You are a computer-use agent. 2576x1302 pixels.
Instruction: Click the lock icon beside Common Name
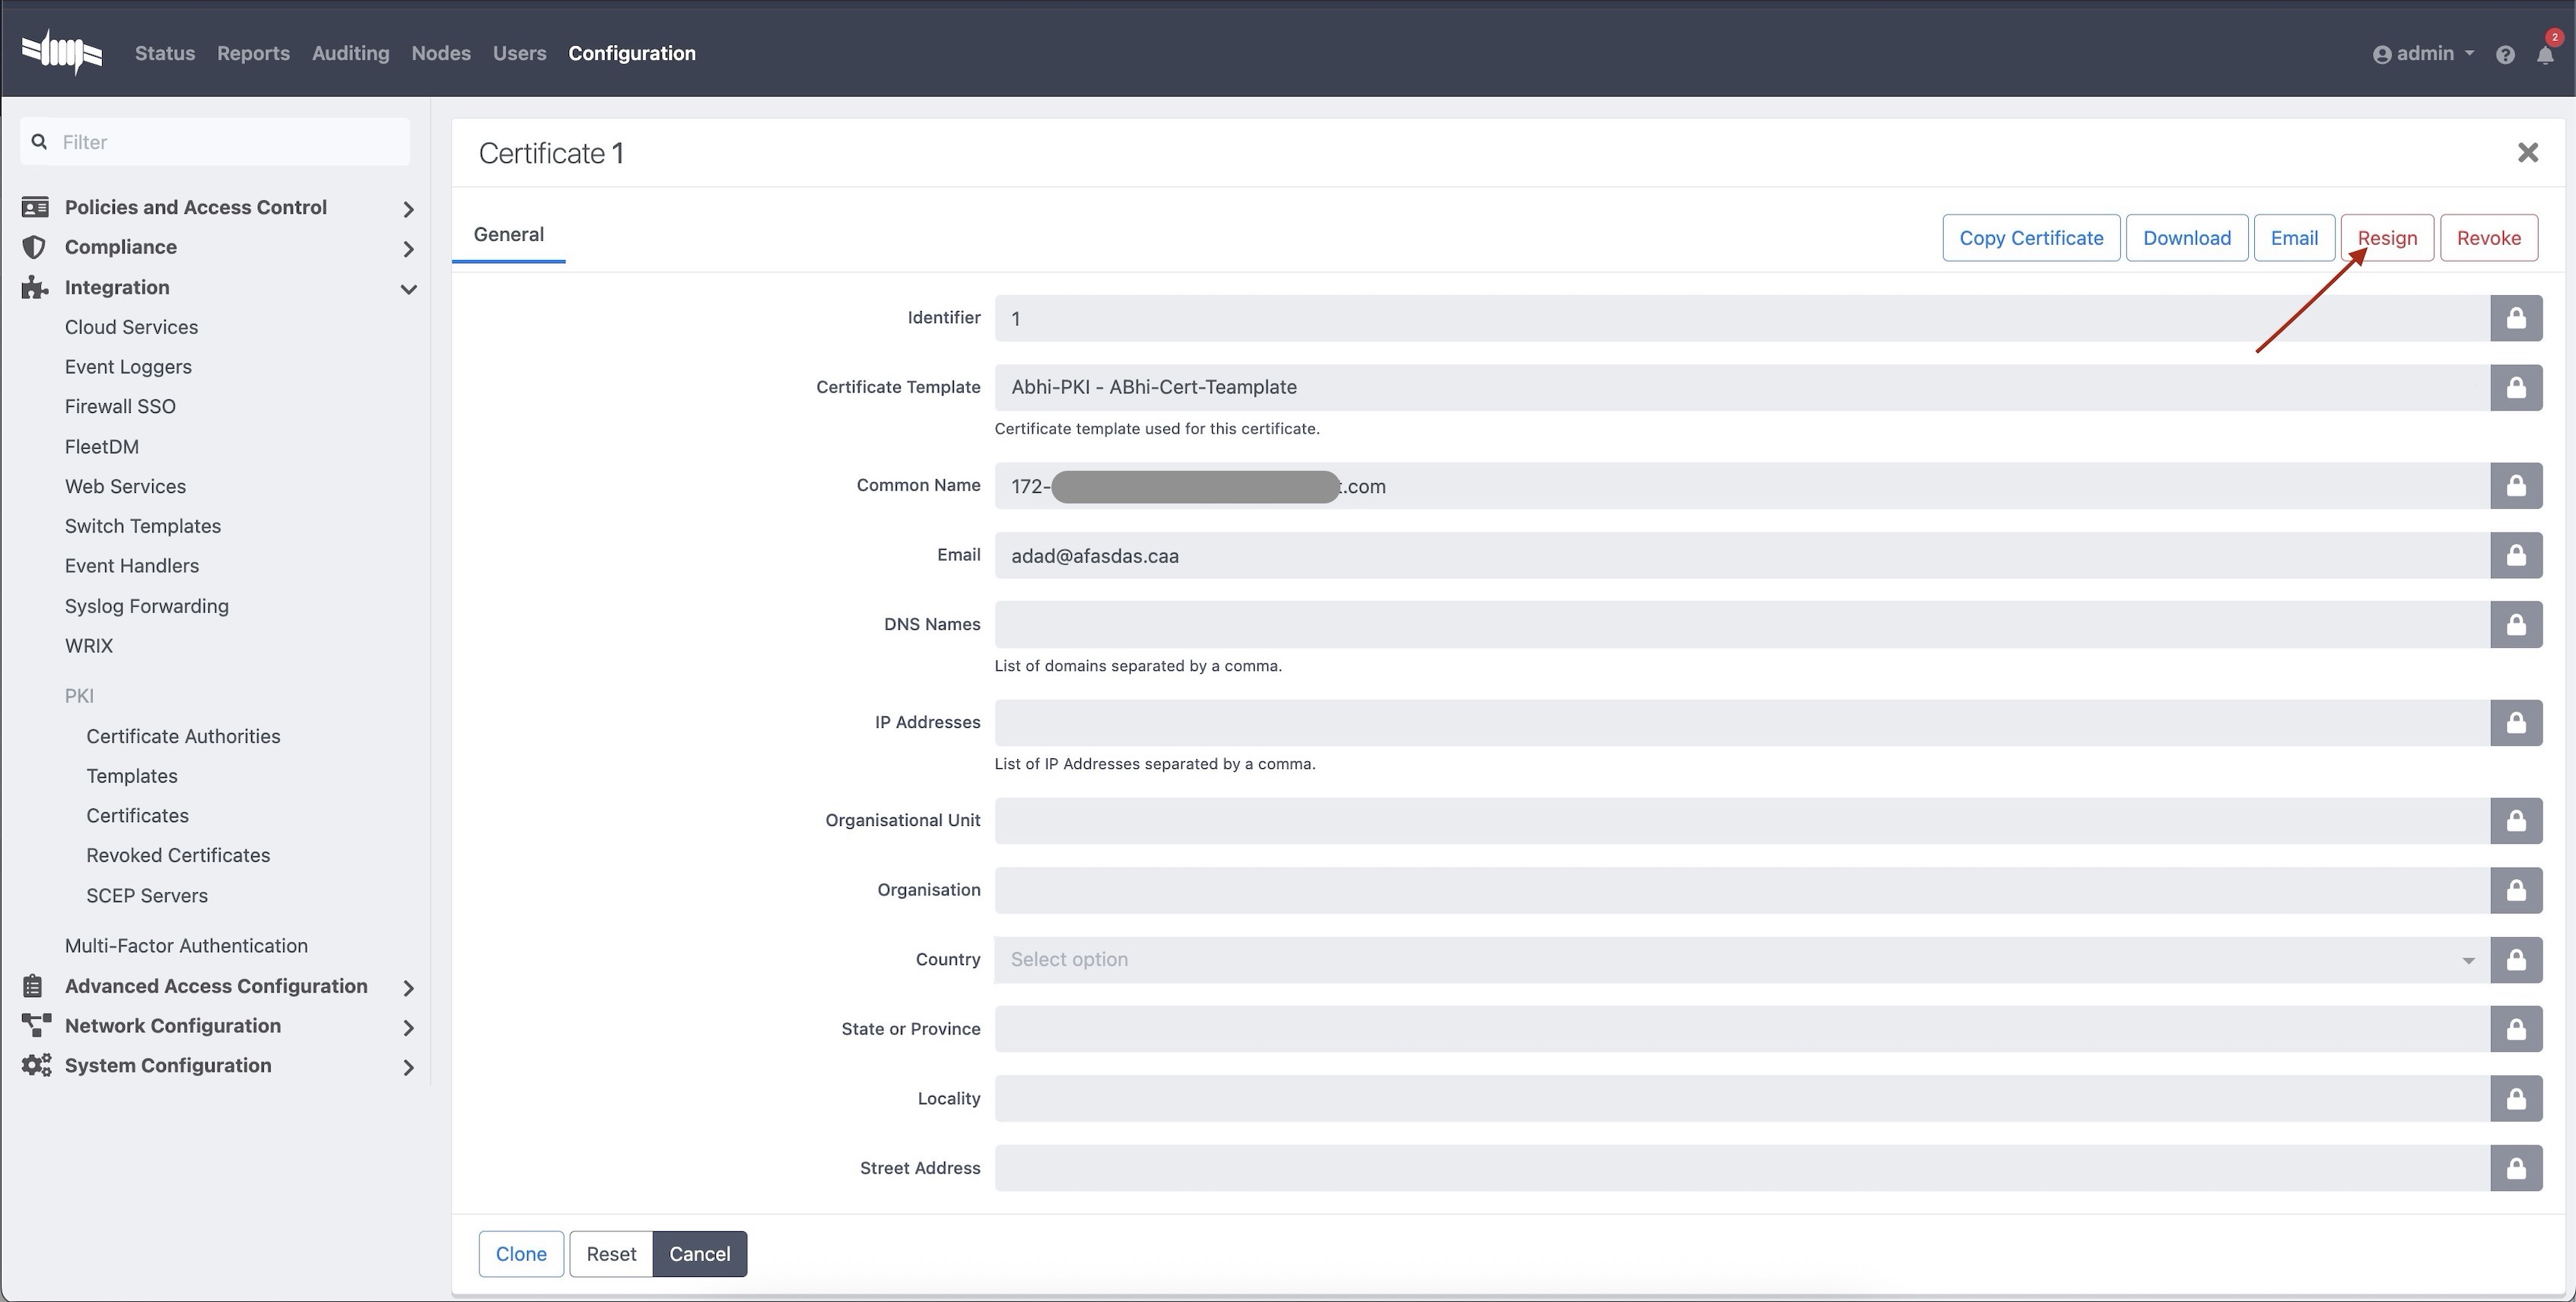point(2516,486)
